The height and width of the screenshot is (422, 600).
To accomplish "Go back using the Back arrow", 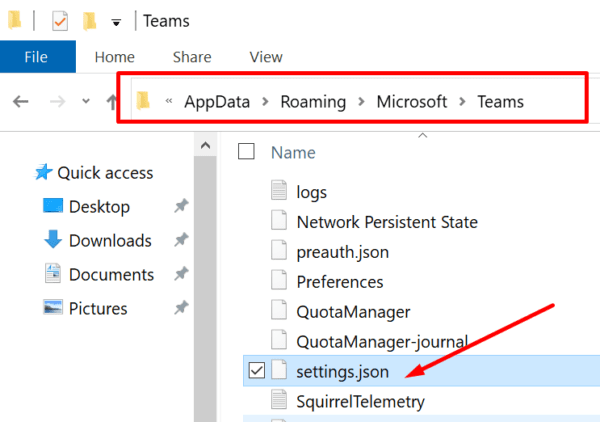I will (x=21, y=102).
